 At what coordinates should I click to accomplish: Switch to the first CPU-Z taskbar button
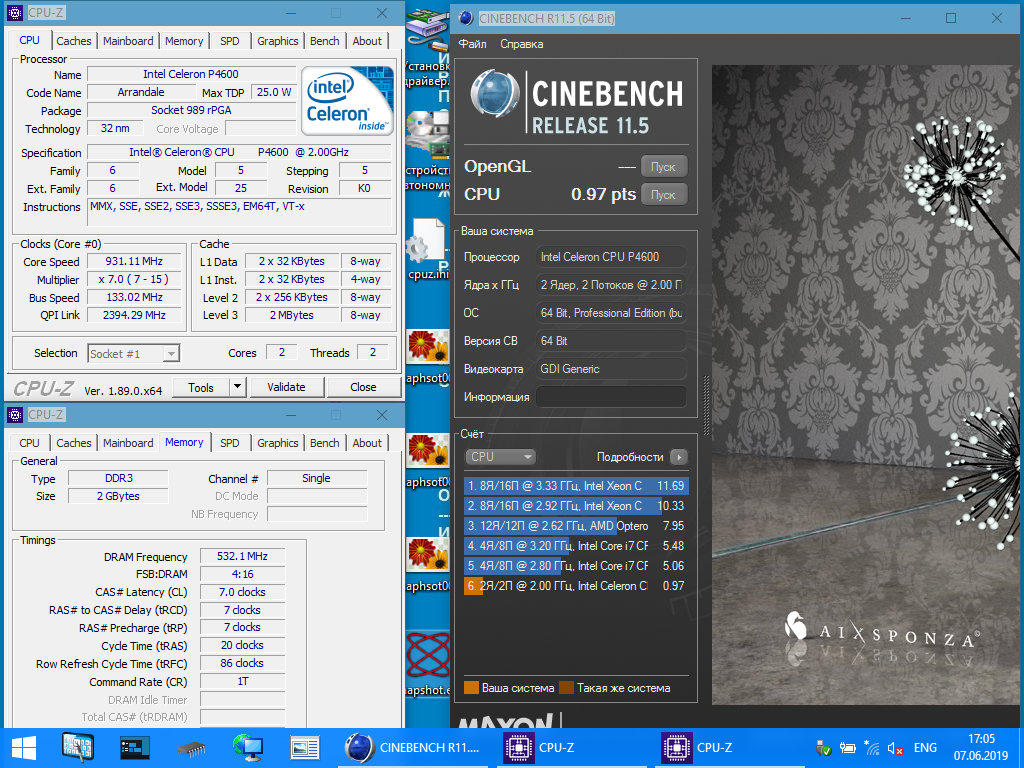[x=571, y=748]
